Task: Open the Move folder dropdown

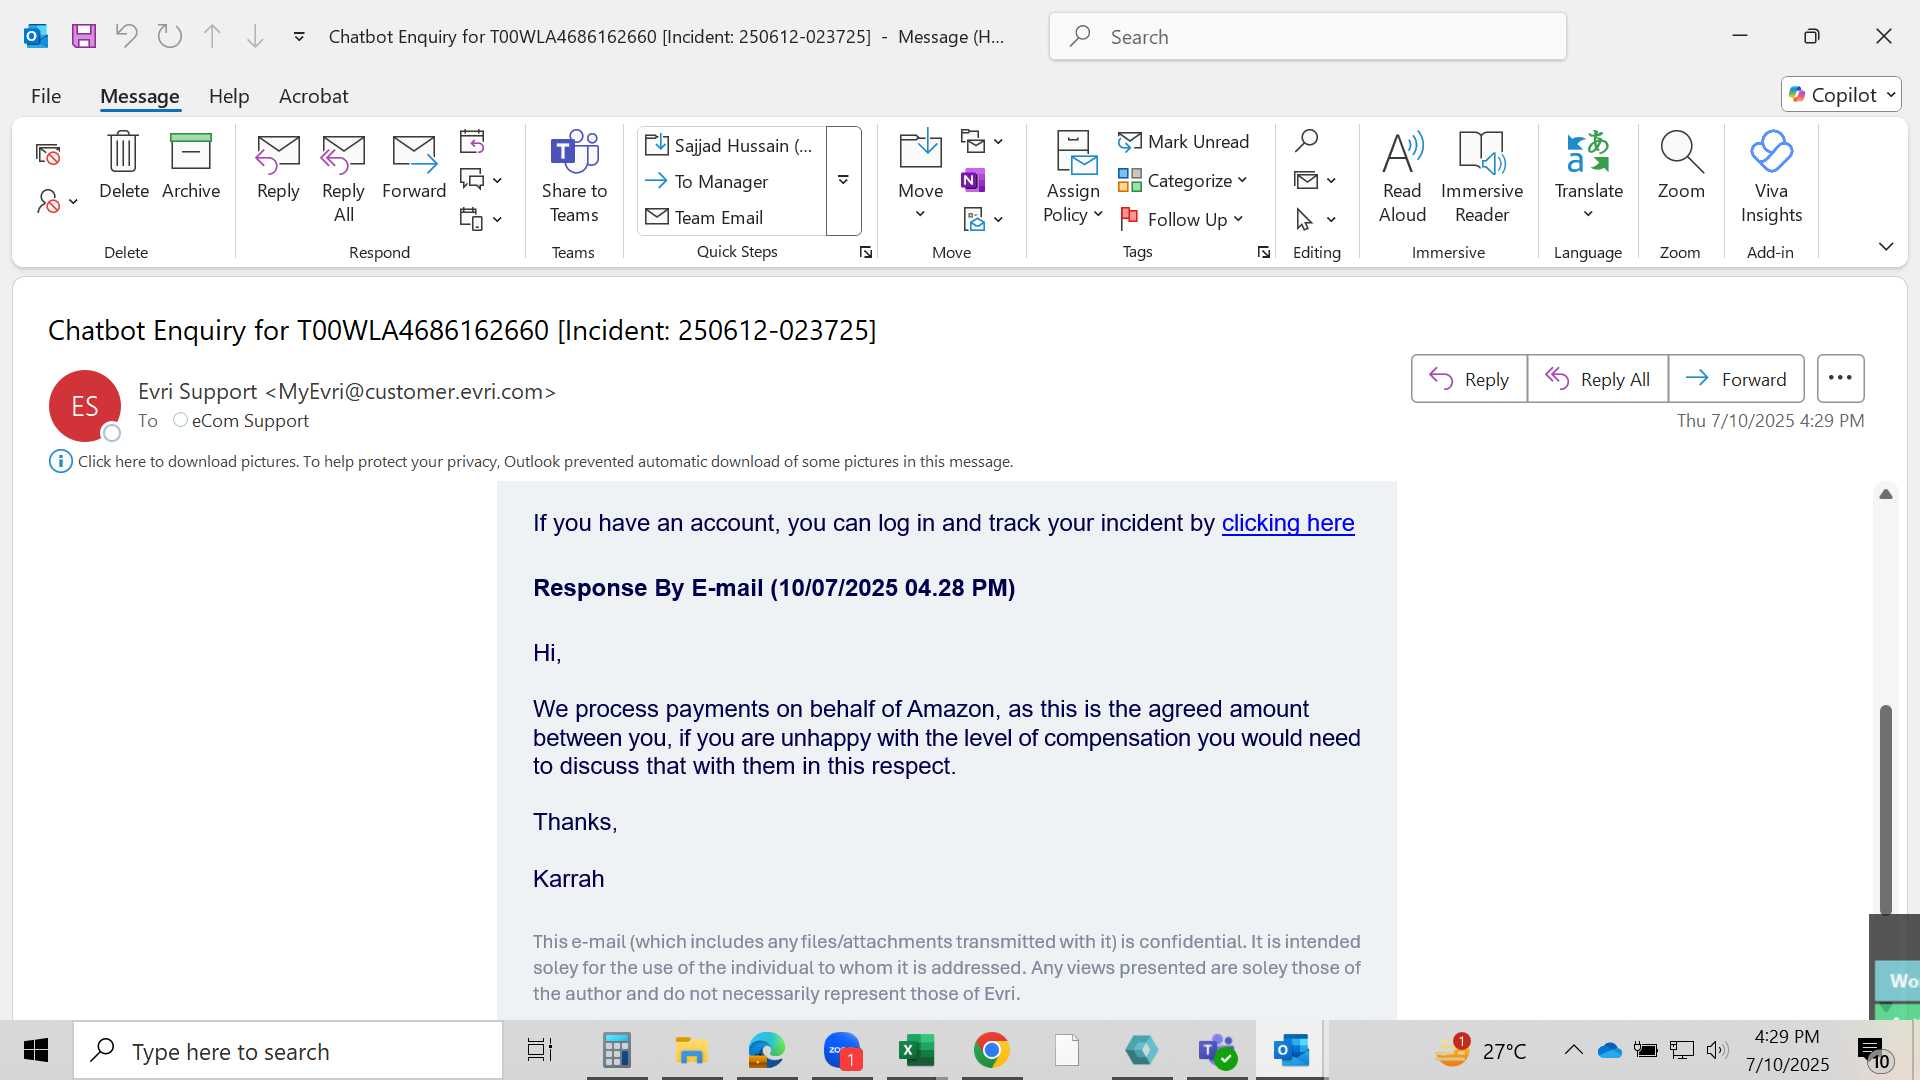Action: 920,176
